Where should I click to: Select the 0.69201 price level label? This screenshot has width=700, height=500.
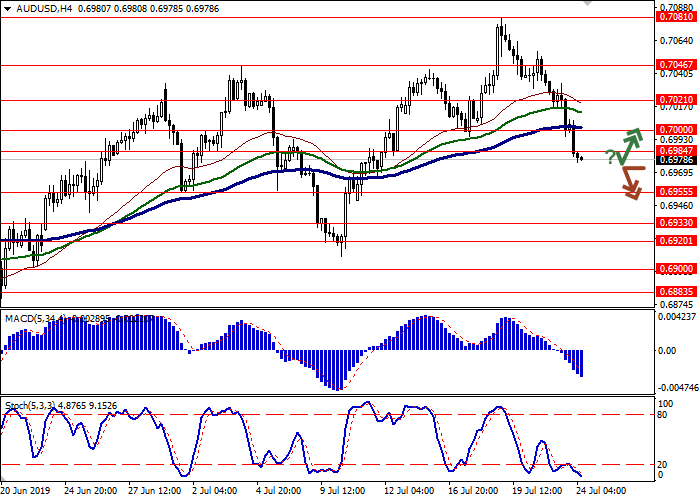[x=676, y=241]
